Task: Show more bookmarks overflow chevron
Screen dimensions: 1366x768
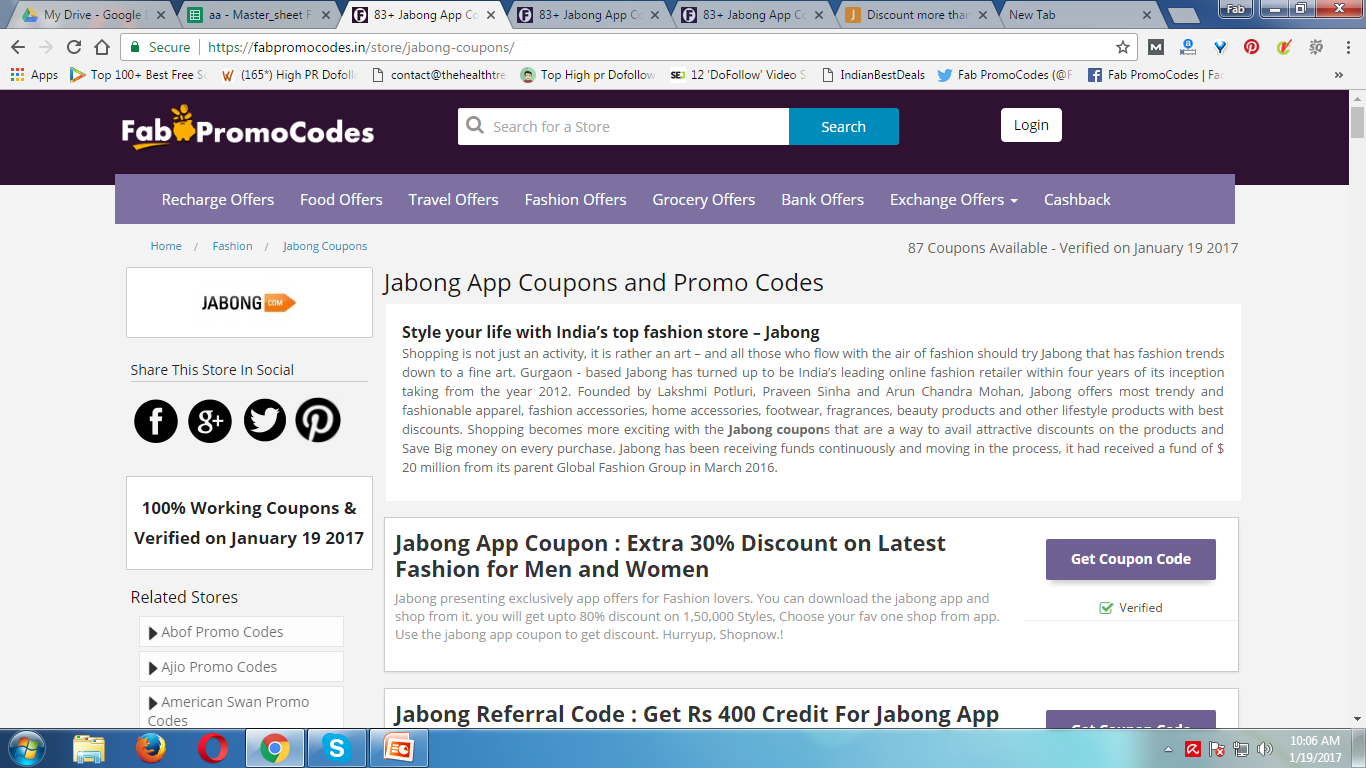Action: (x=1339, y=75)
